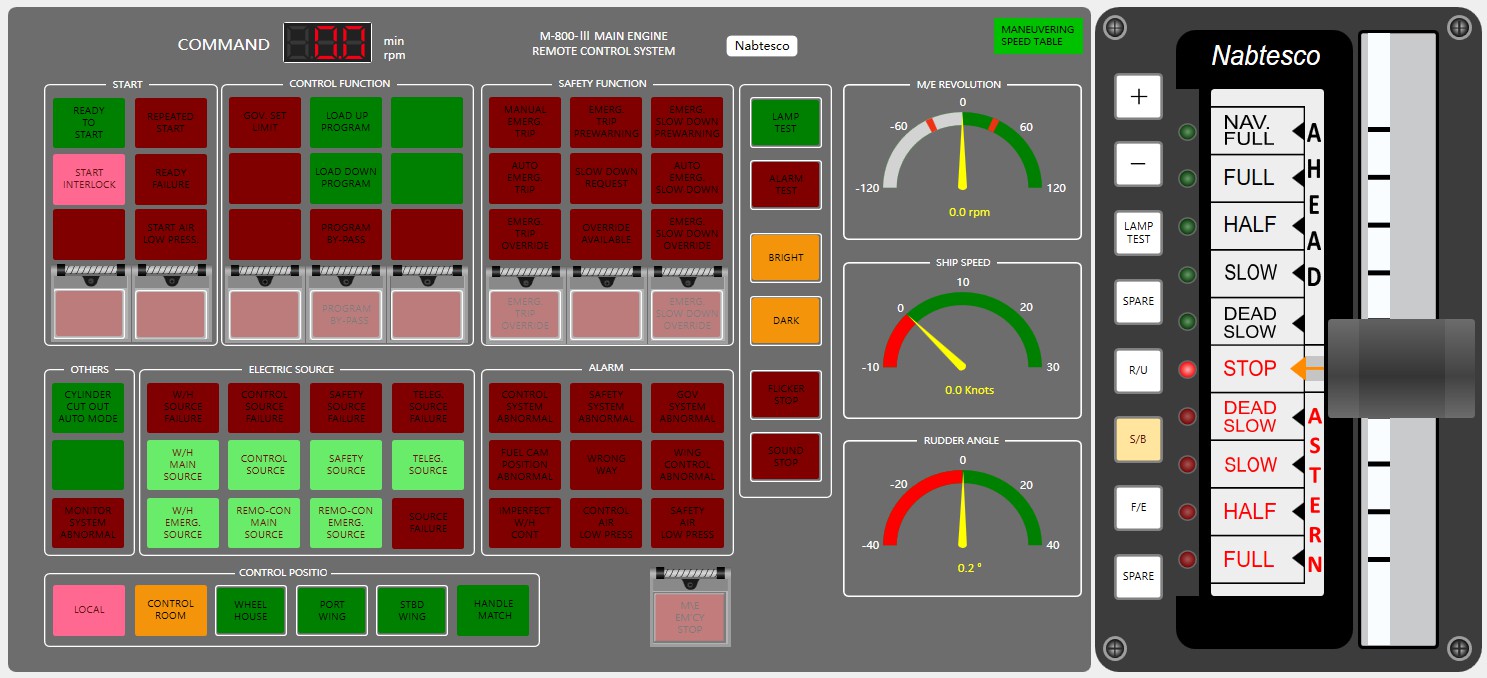Click the Override Available indicator
The image size is (1487, 678).
coord(606,234)
